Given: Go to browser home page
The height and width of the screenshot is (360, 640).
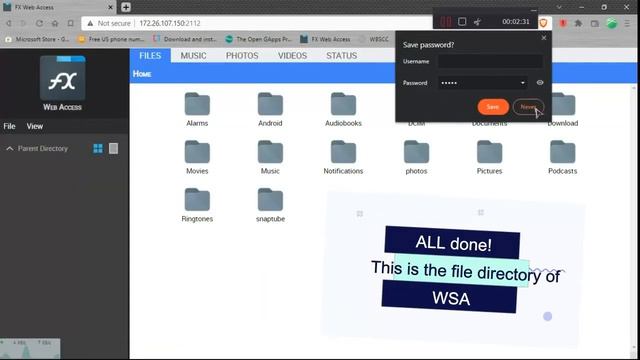Looking at the screenshot, I should [x=55, y=23].
